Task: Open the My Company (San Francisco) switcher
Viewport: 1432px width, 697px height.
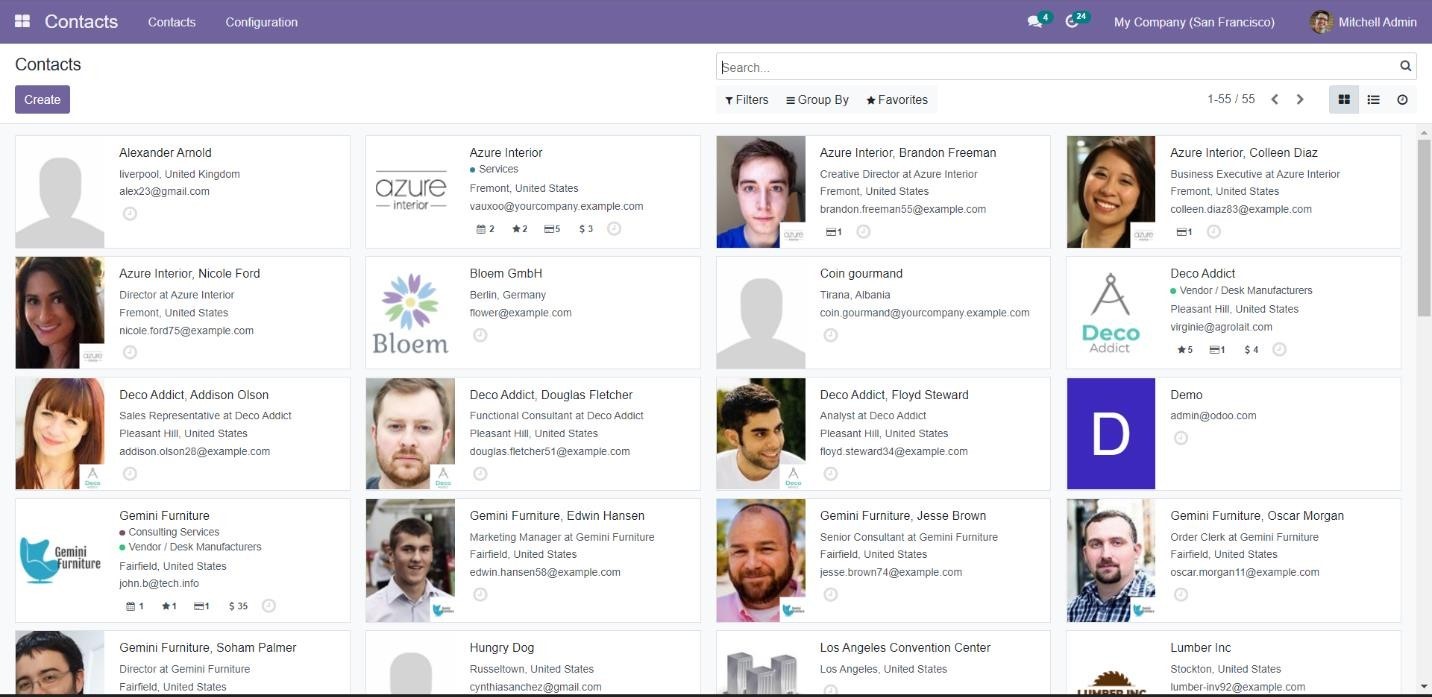Action: tap(1194, 22)
